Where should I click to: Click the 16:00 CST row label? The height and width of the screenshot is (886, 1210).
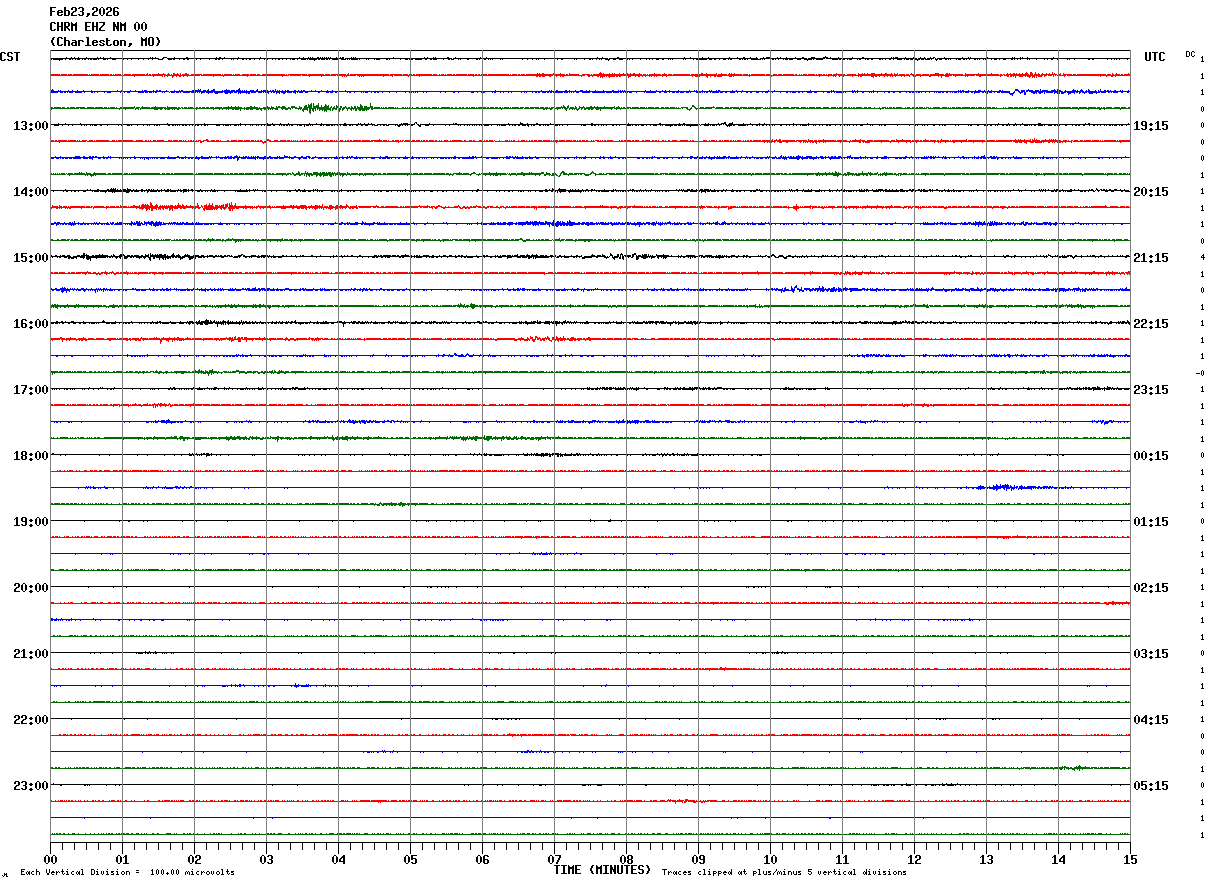30,324
